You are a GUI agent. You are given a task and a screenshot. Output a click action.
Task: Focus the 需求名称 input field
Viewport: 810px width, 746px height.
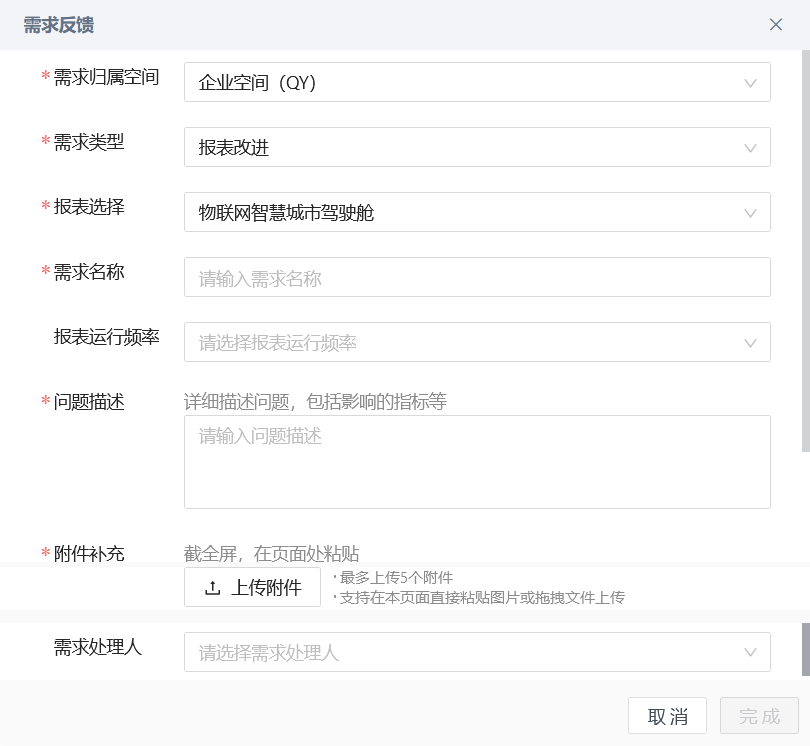(x=477, y=278)
